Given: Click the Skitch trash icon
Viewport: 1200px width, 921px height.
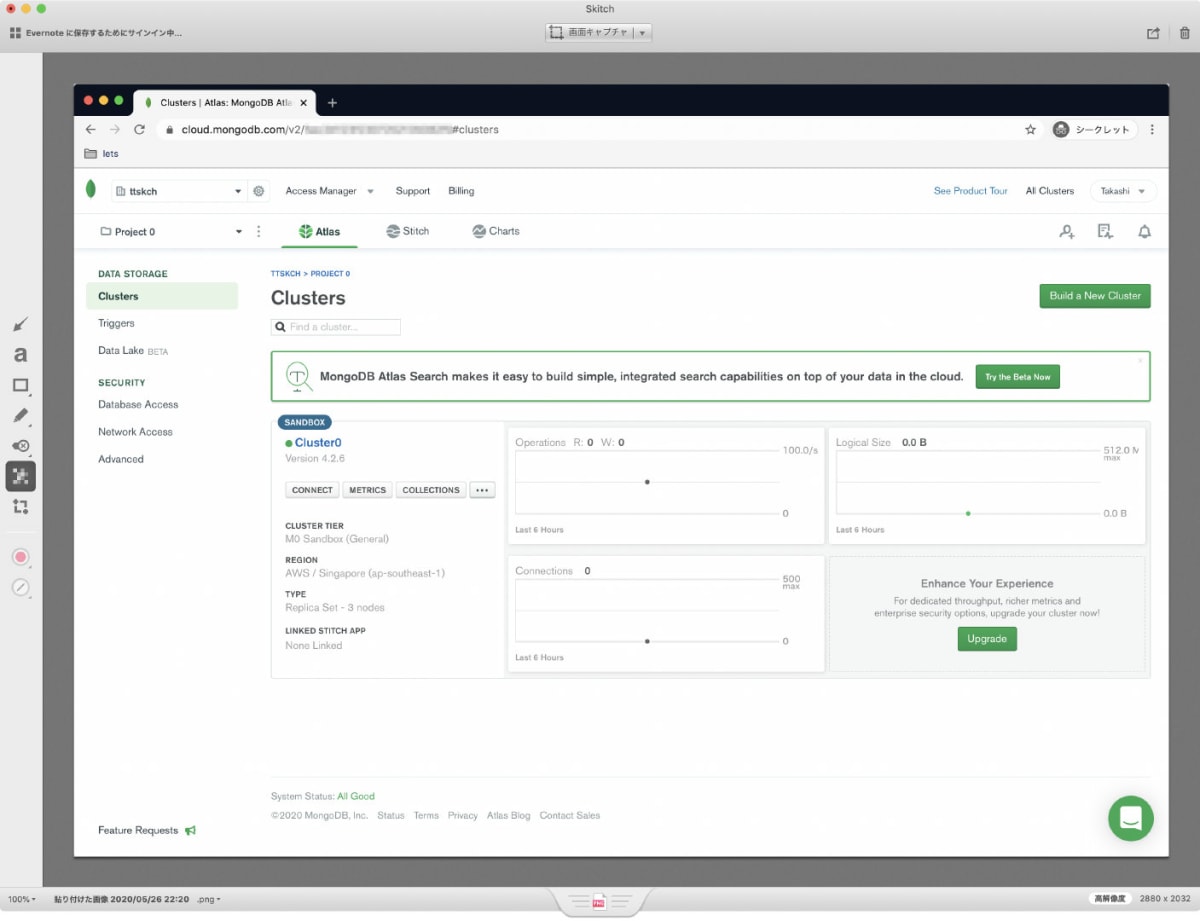Looking at the screenshot, I should (1185, 32).
